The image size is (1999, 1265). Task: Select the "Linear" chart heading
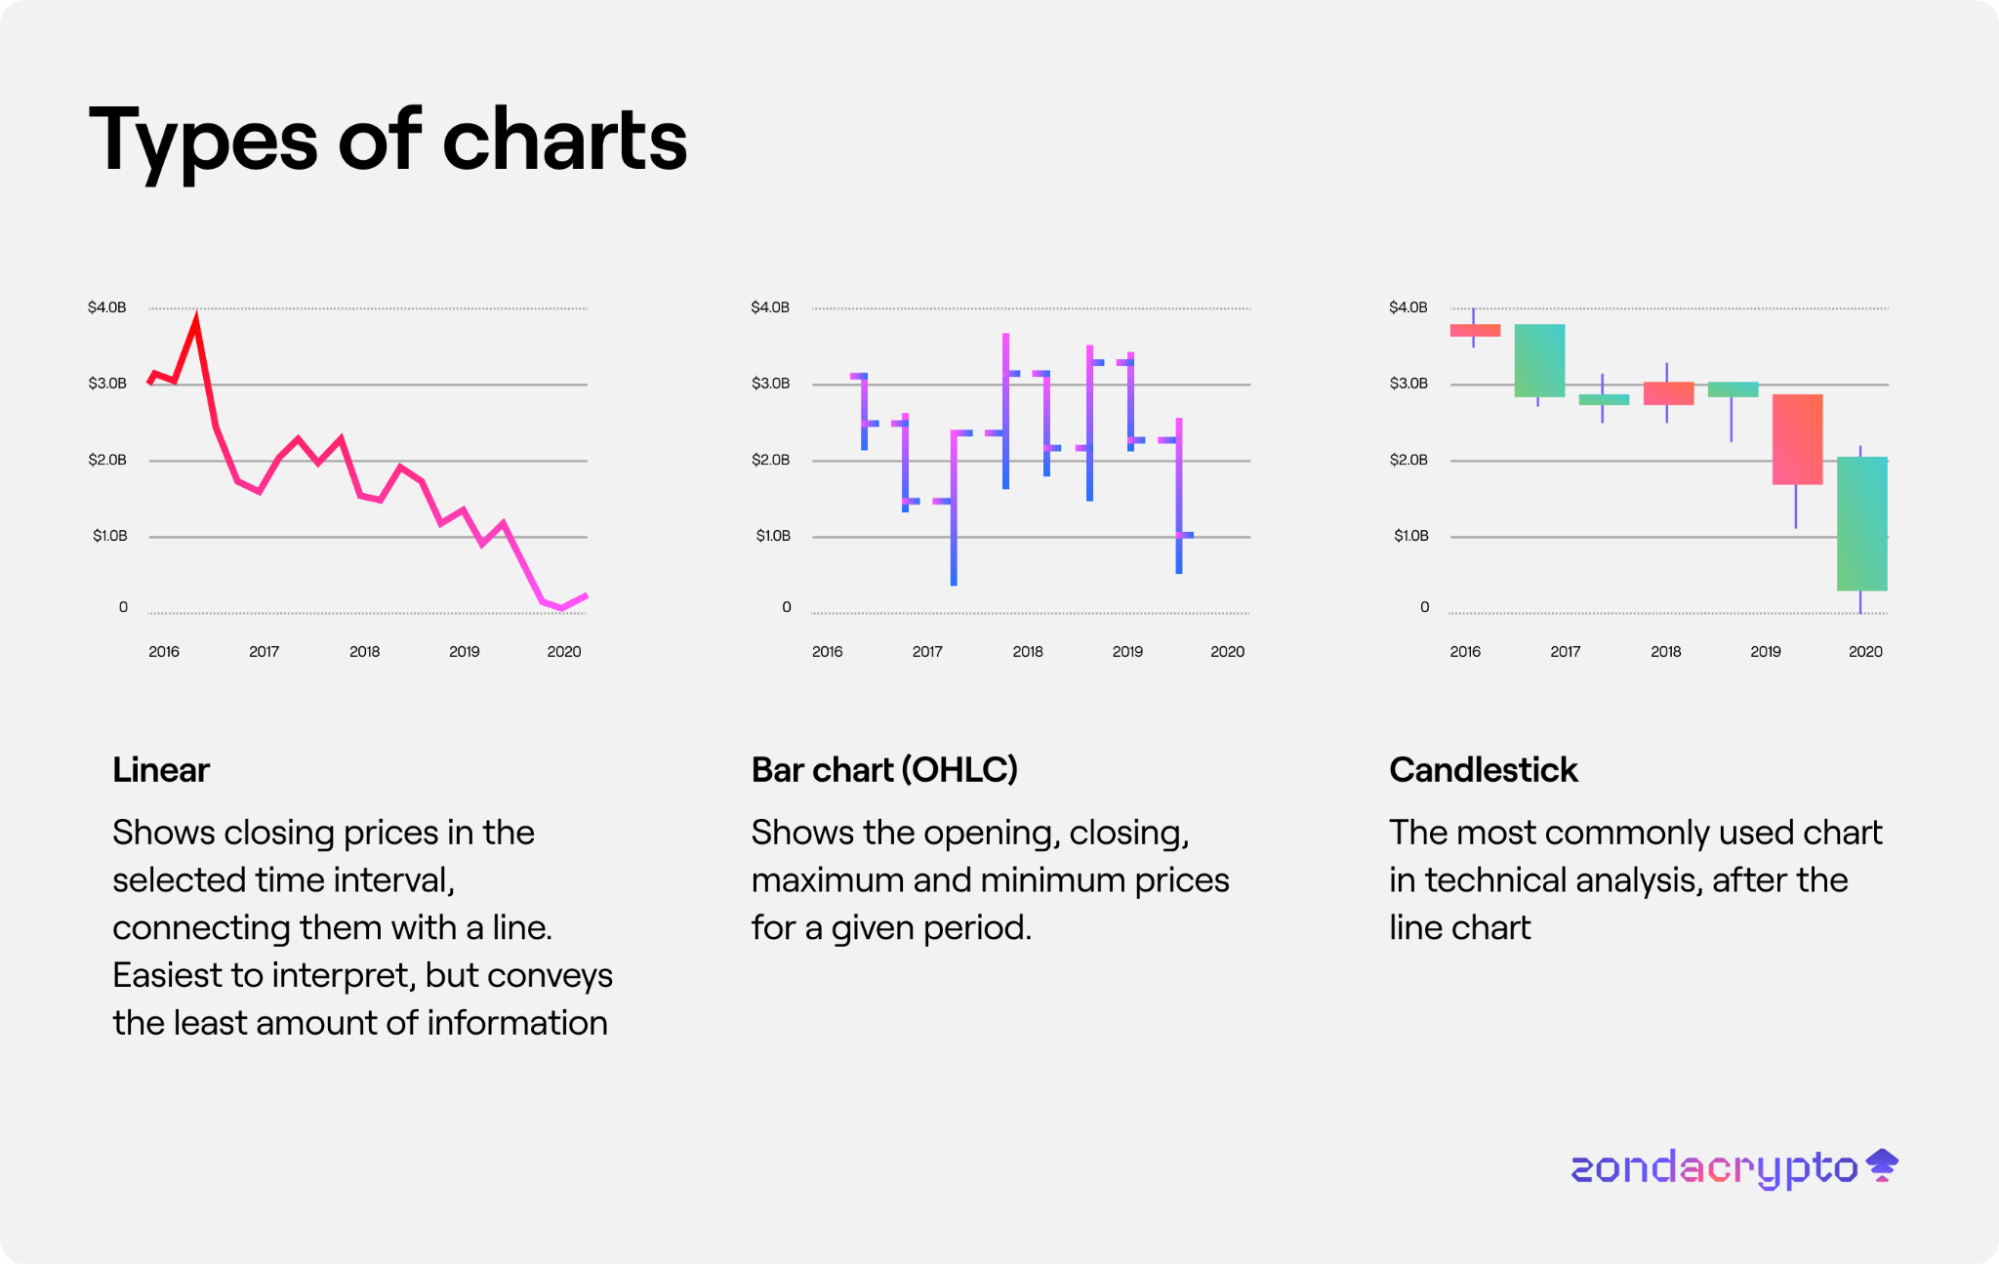click(161, 770)
